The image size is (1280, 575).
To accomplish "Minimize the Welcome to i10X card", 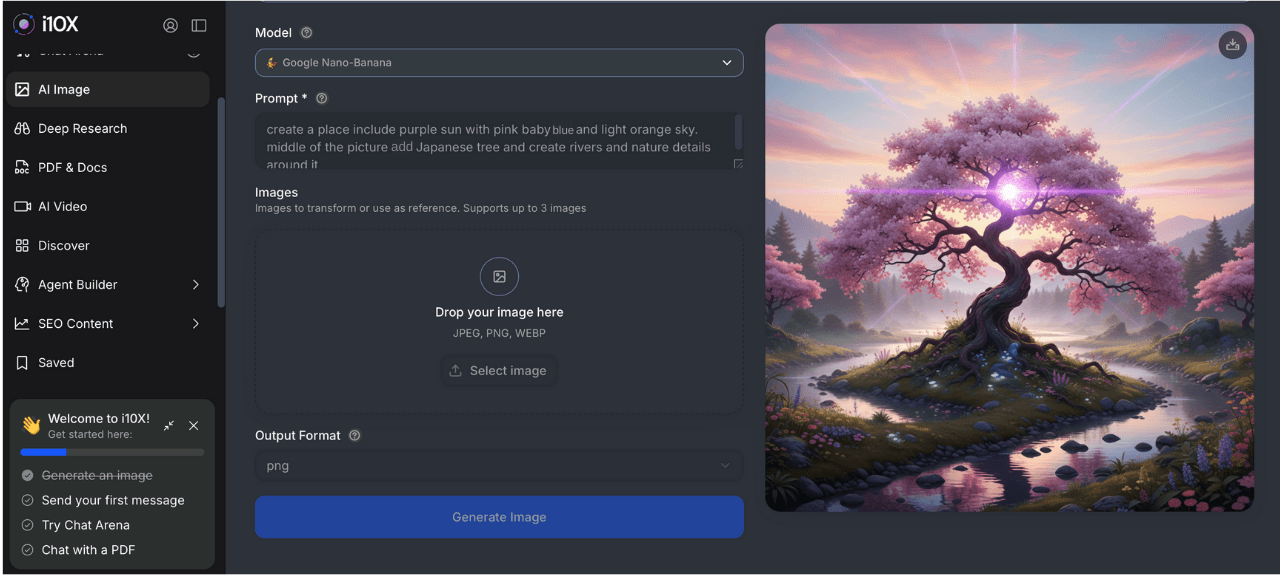I will click(169, 426).
